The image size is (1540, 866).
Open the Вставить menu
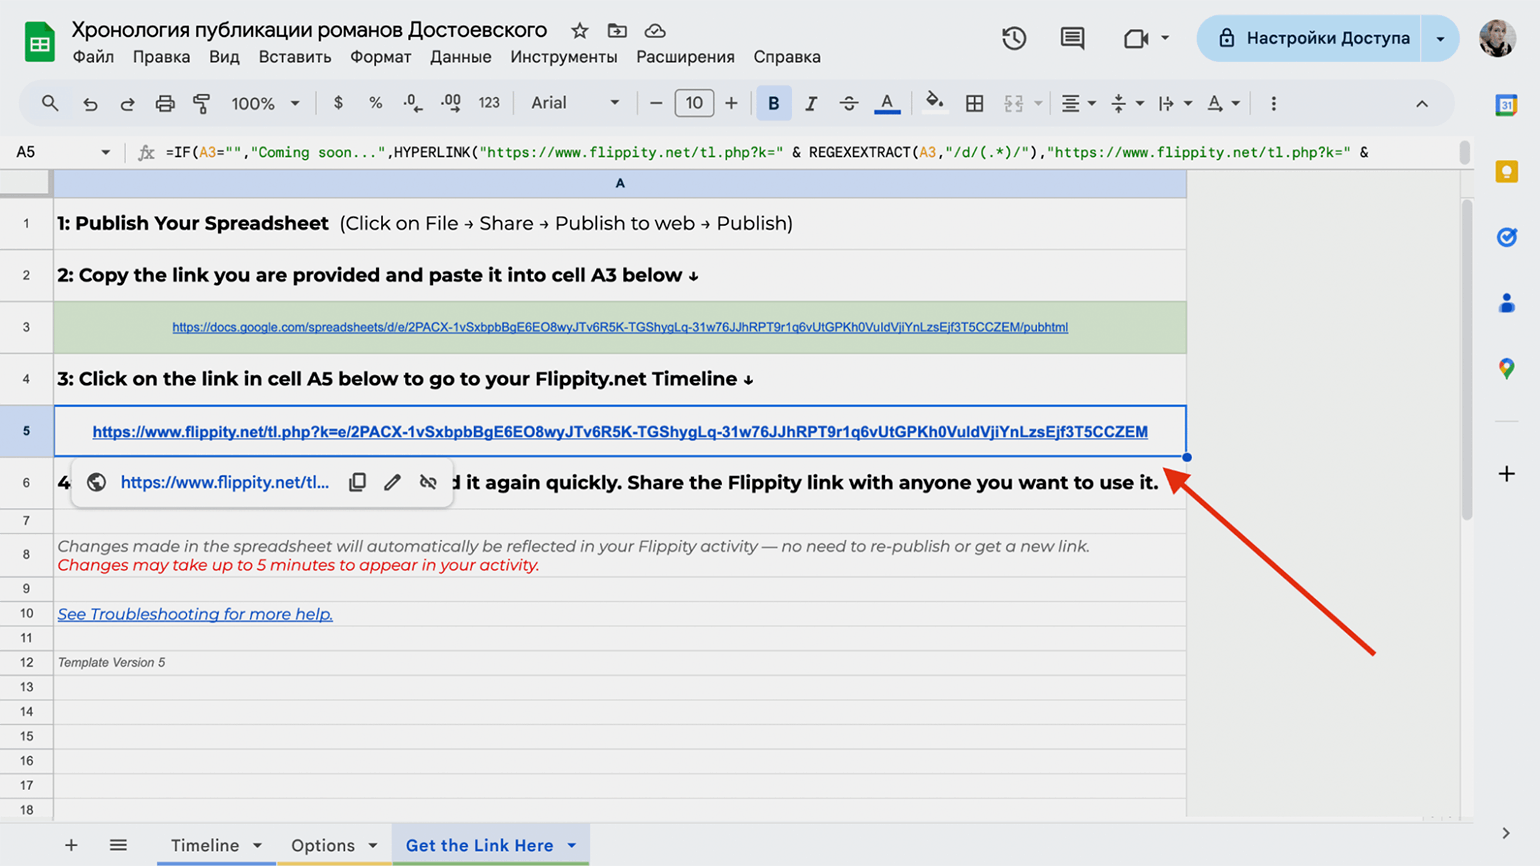(x=295, y=57)
